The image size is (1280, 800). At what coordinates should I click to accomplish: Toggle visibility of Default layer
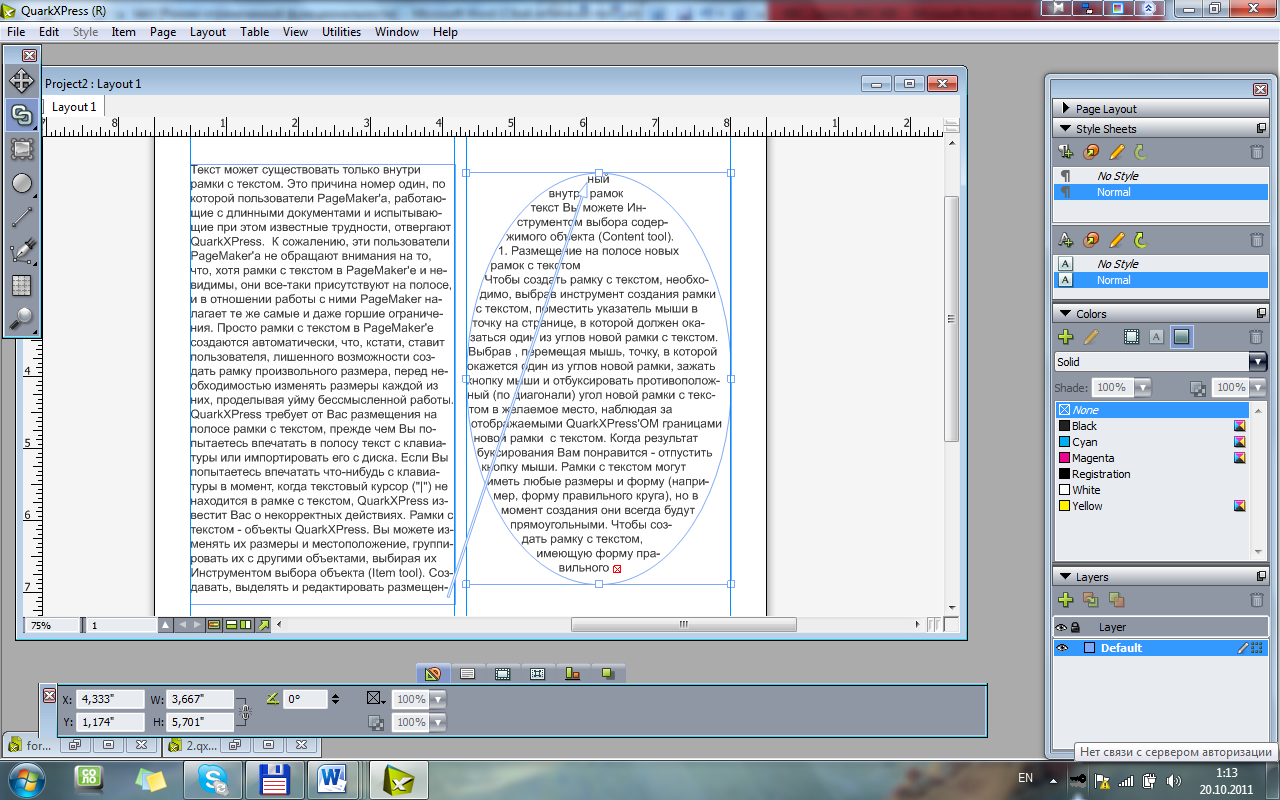coord(1063,648)
